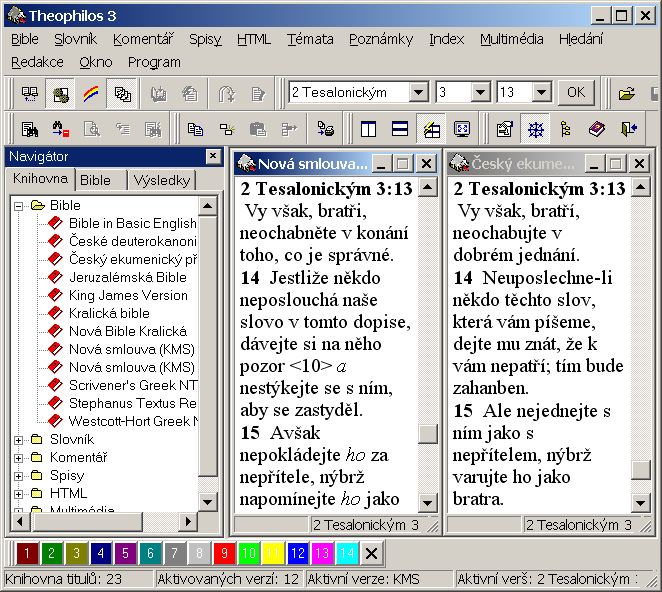
Task: Open the Komentář menu
Action: click(x=143, y=39)
